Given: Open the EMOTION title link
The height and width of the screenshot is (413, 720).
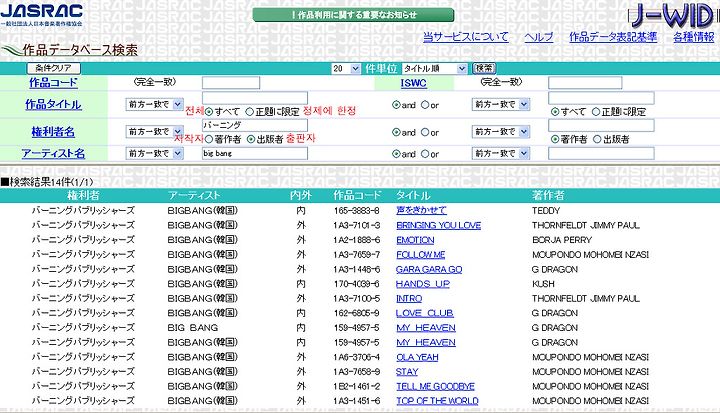Looking at the screenshot, I should [x=415, y=240].
